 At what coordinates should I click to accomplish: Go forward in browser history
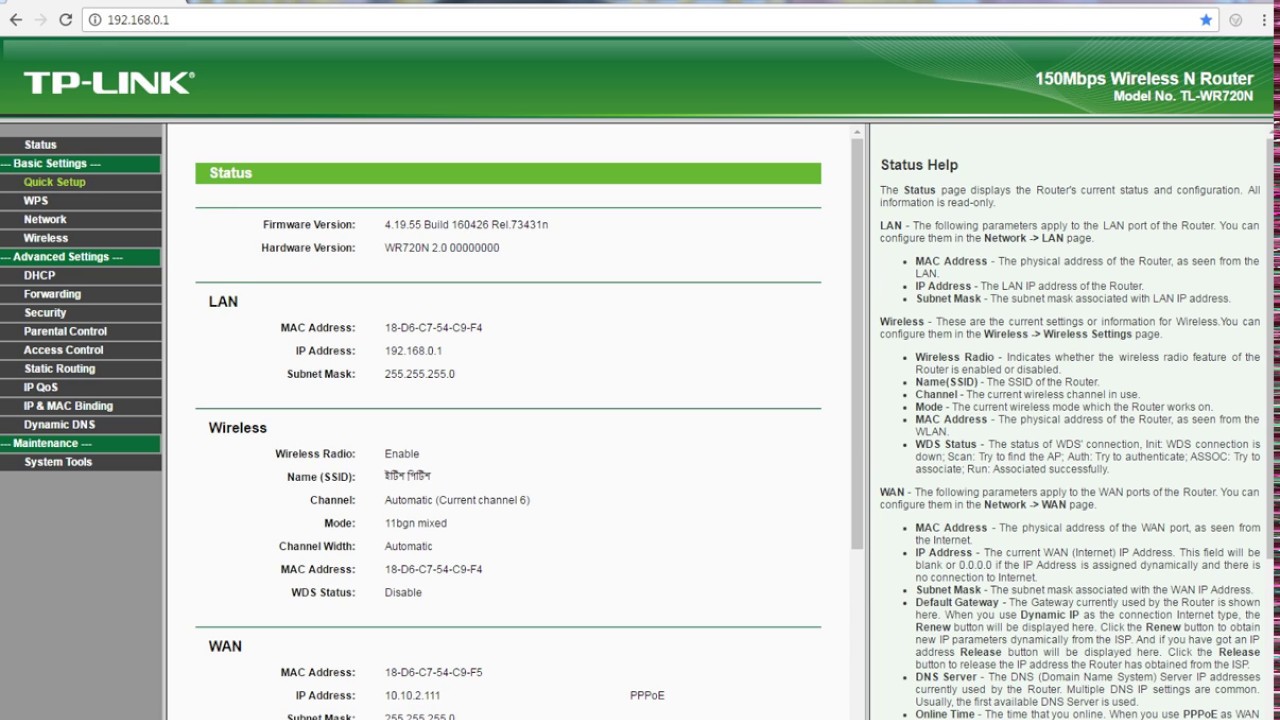point(40,19)
